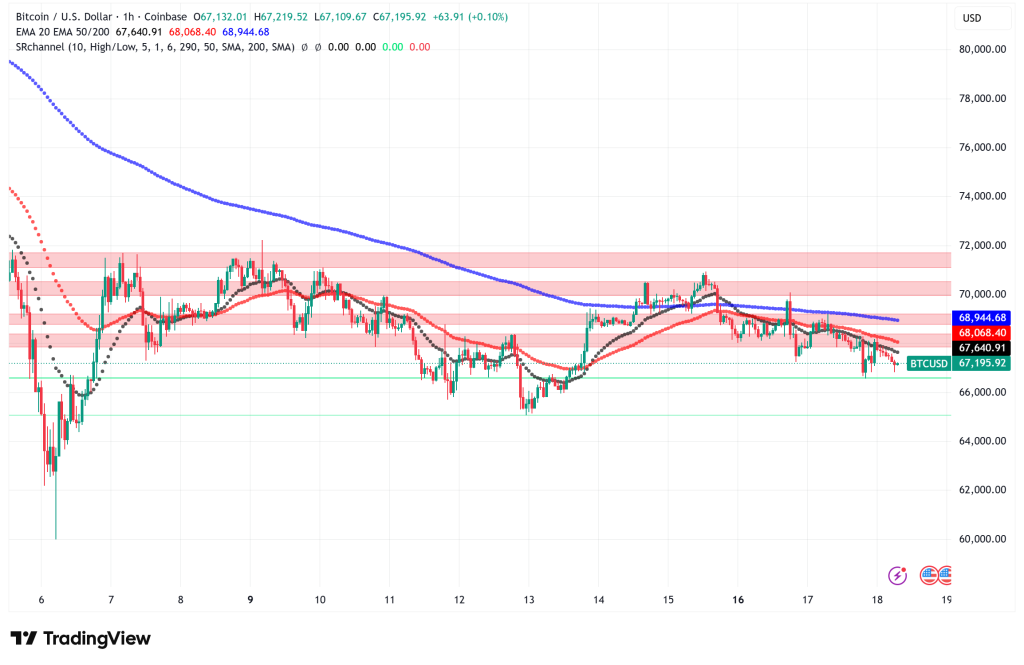Click the TradingView logo icon
Image resolution: width=1024 pixels, height=665 pixels.
click(25, 638)
